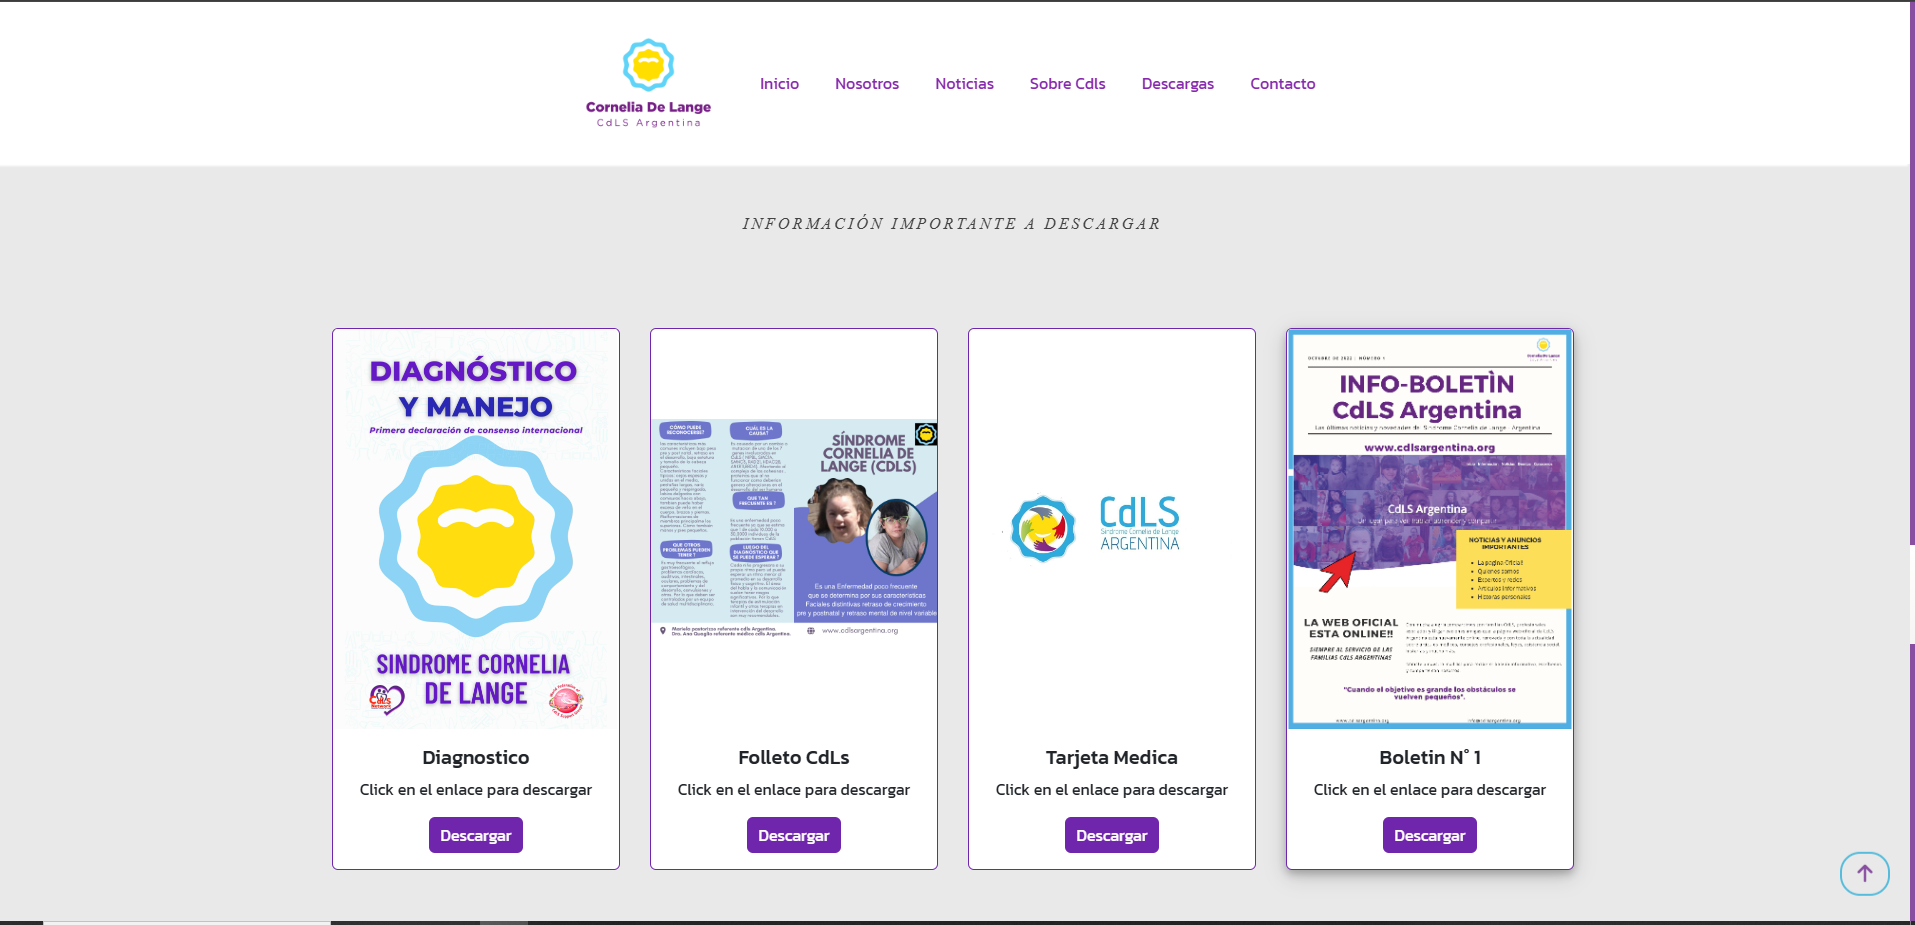
Task: Click the Boletin N° 1 card title
Action: click(1429, 757)
